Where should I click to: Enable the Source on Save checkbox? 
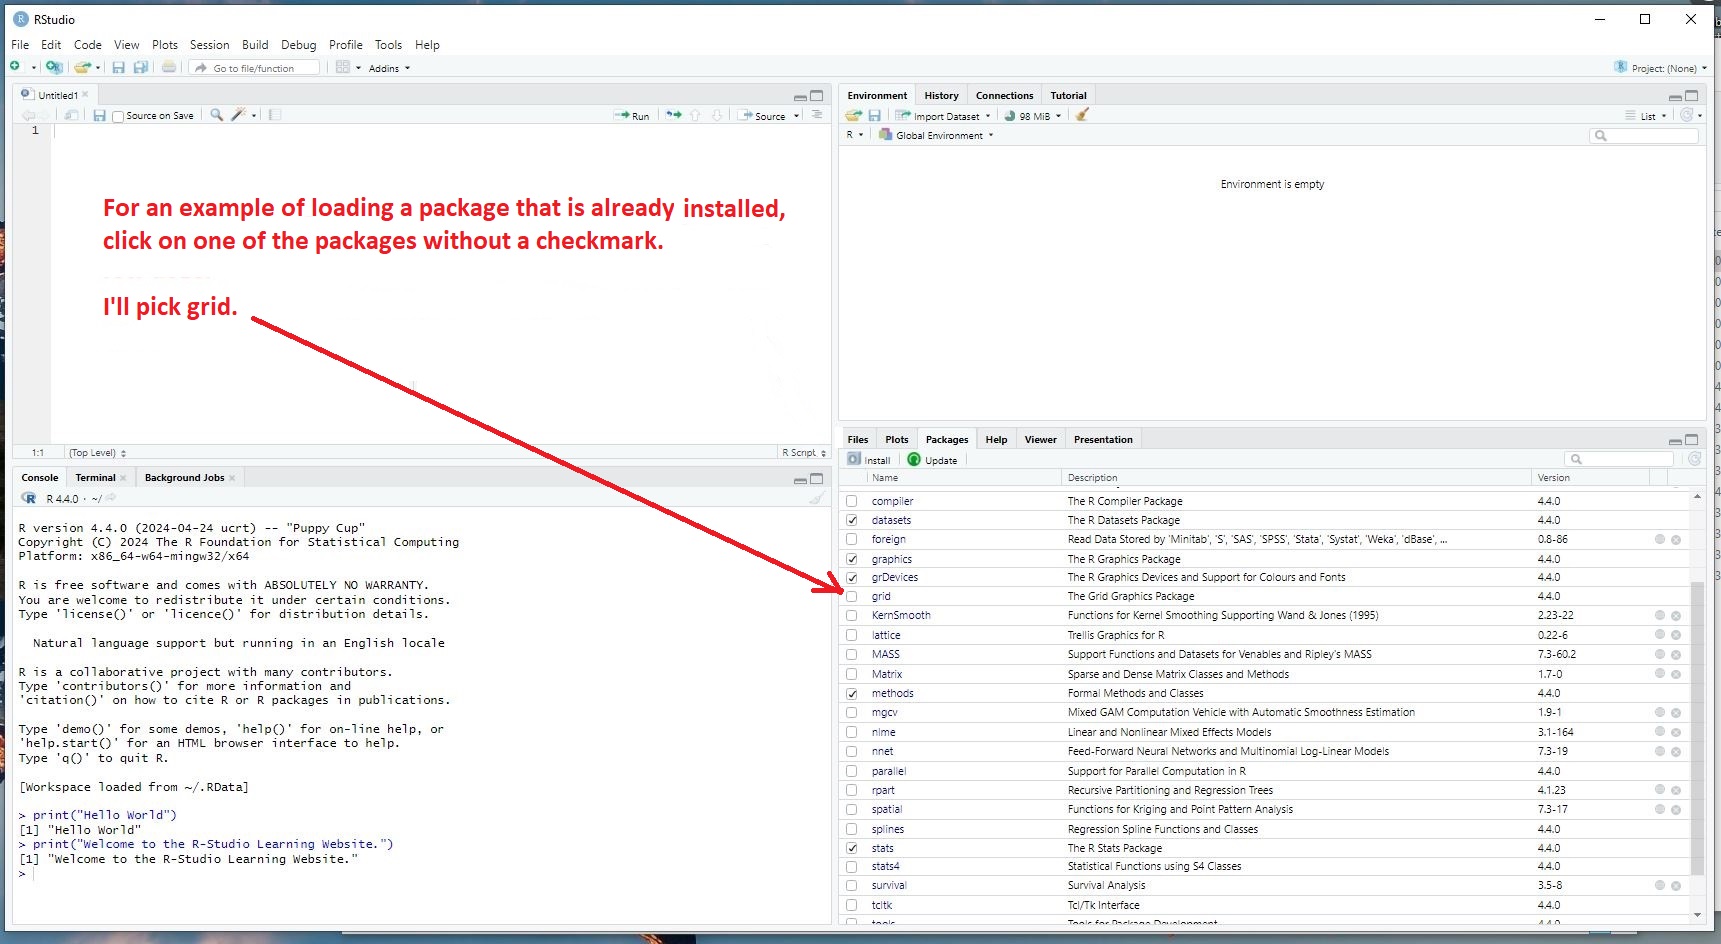click(119, 116)
